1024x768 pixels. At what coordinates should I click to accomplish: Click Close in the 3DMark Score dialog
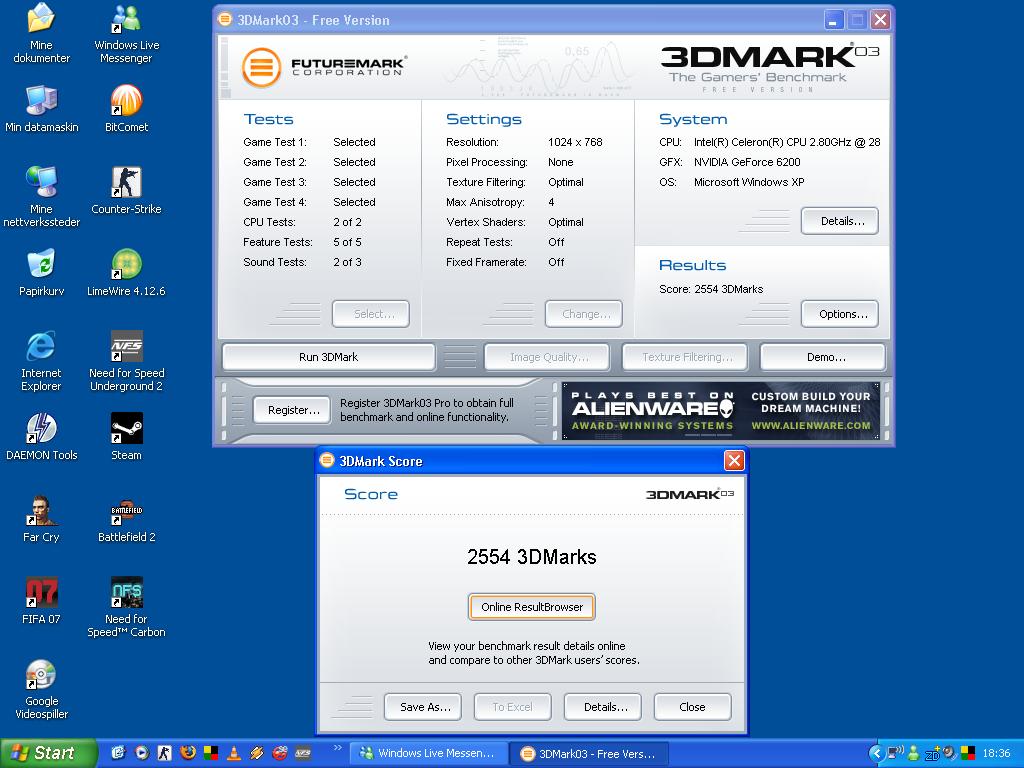(692, 707)
